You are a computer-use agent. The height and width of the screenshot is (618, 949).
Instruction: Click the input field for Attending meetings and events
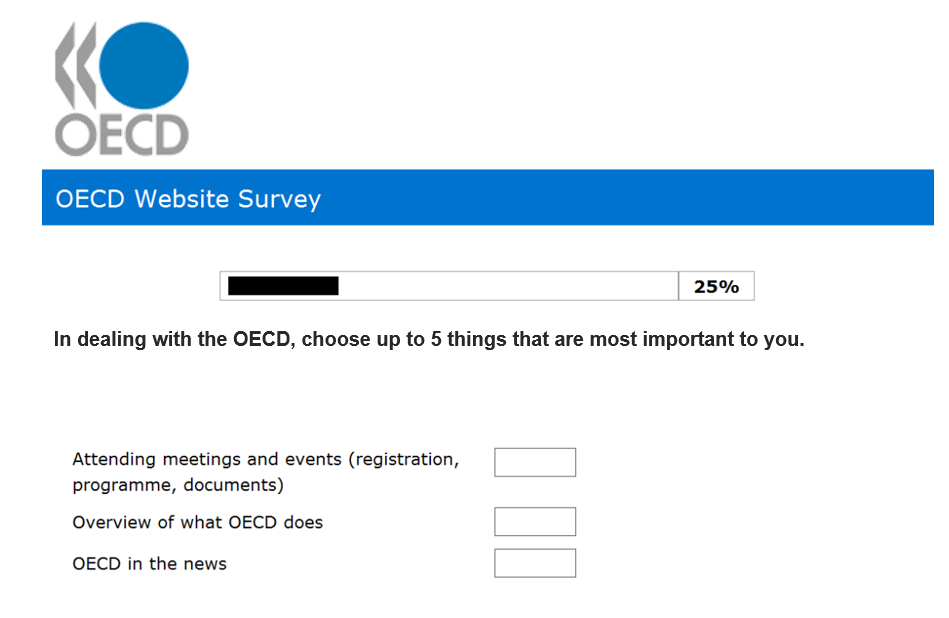[535, 461]
